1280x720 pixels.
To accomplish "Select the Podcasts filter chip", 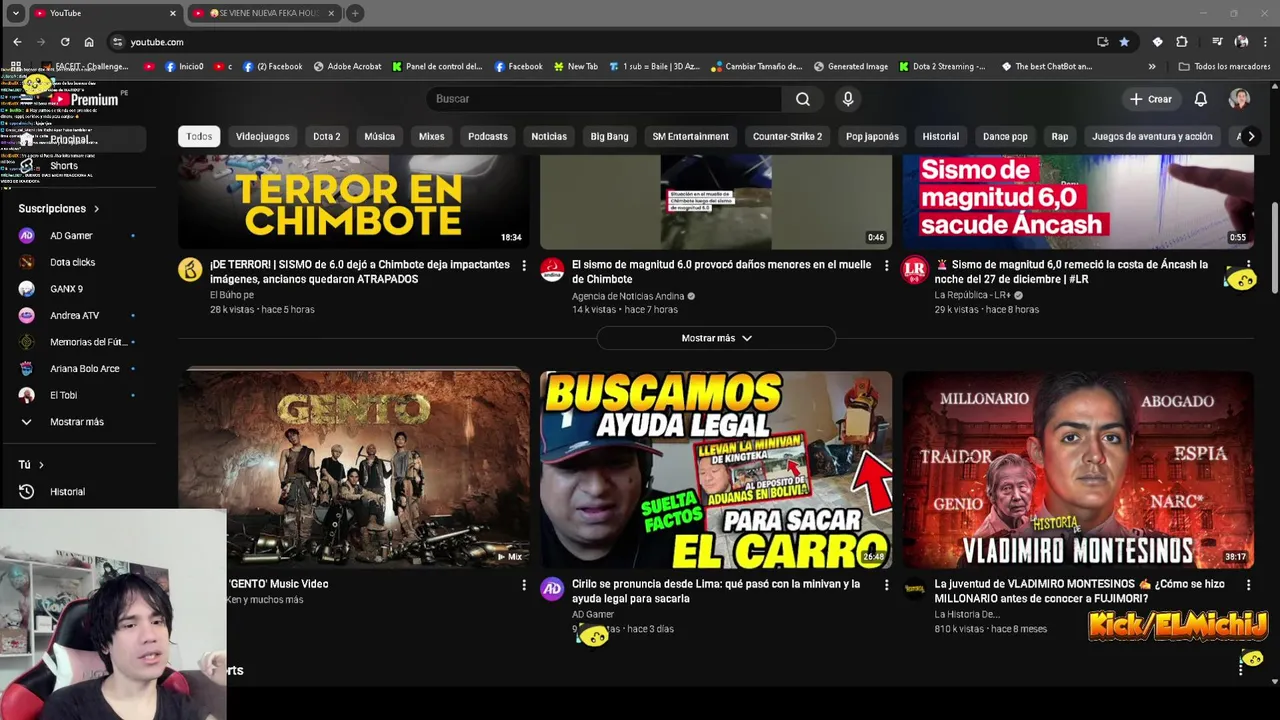I will 488,136.
